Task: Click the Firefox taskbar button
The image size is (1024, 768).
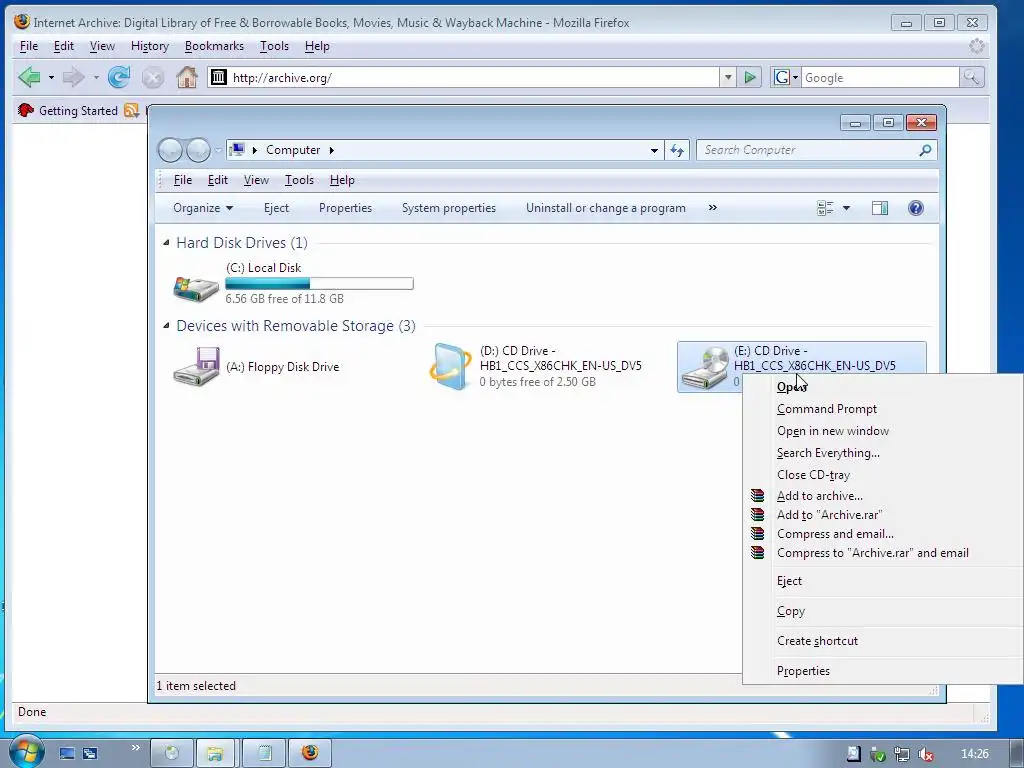Action: tap(310, 753)
